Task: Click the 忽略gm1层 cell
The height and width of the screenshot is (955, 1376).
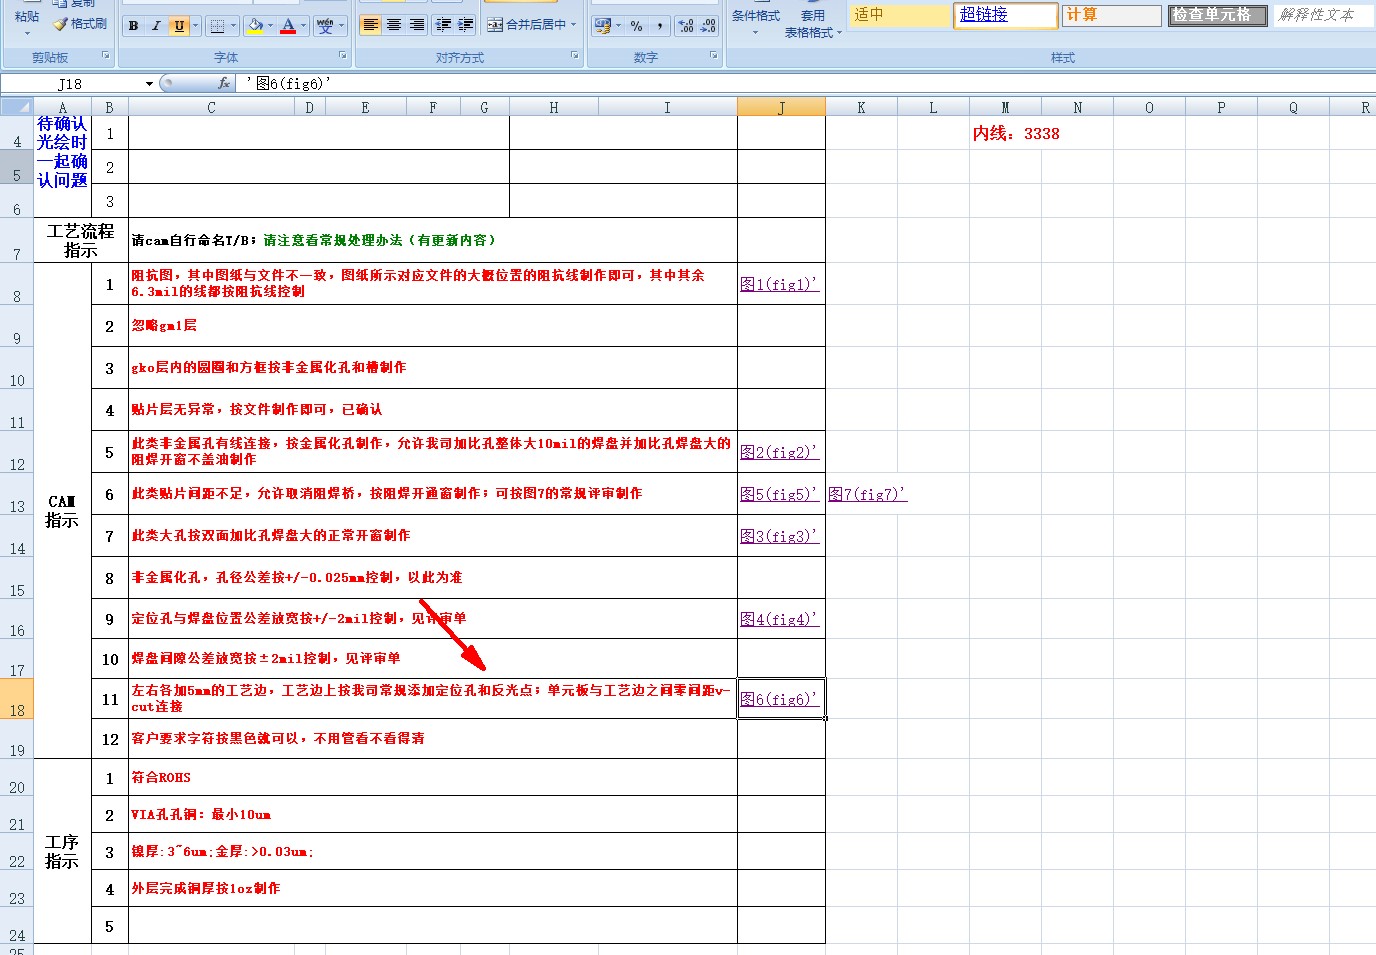Action: (433, 326)
